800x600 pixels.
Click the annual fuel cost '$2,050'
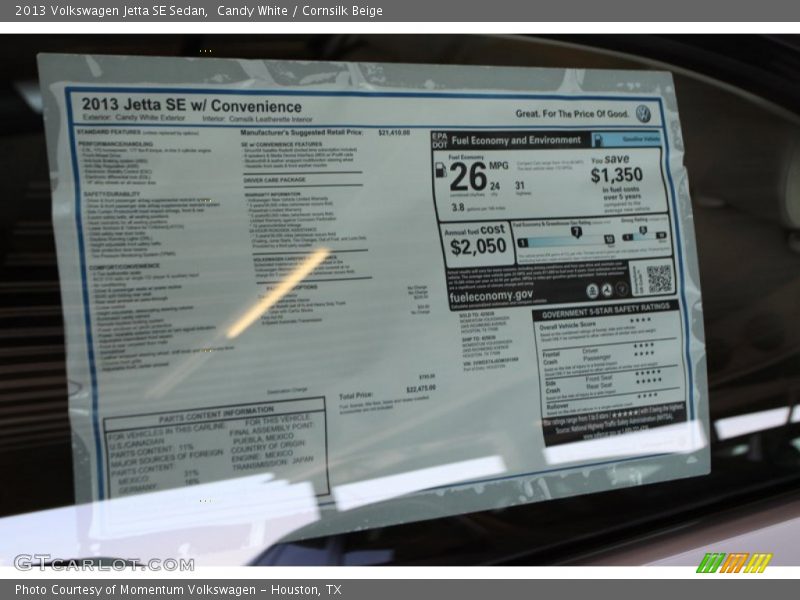(x=478, y=247)
